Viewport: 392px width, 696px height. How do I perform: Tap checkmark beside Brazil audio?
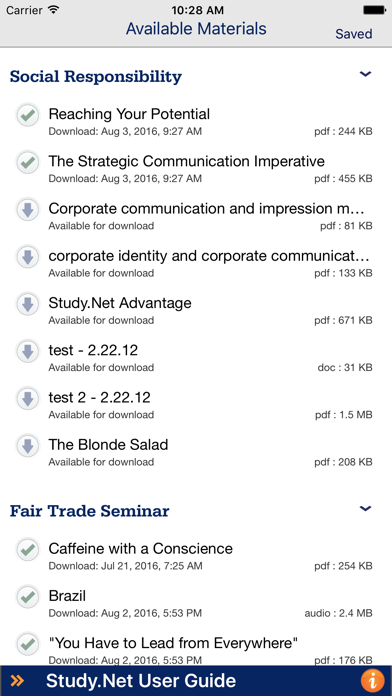point(28,597)
